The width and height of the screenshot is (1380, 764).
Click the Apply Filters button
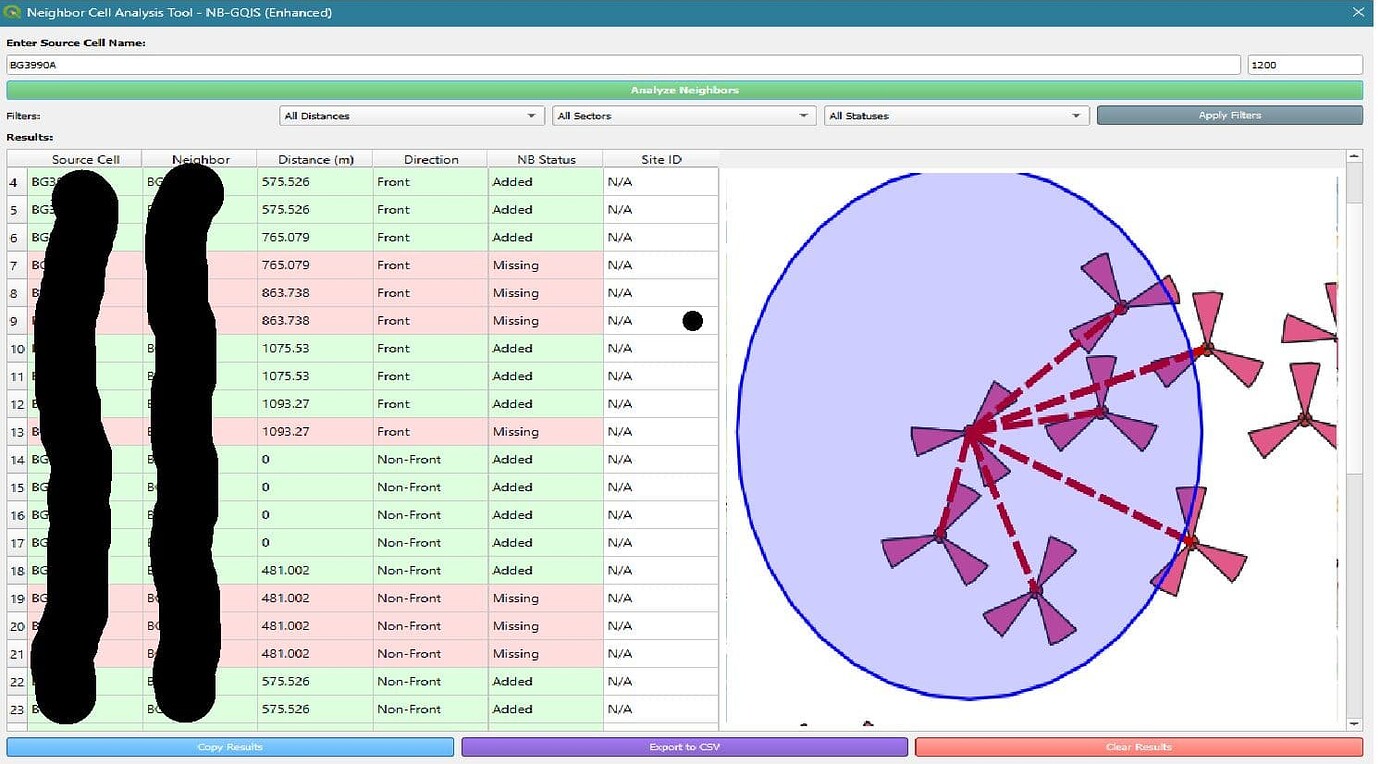tap(1229, 116)
